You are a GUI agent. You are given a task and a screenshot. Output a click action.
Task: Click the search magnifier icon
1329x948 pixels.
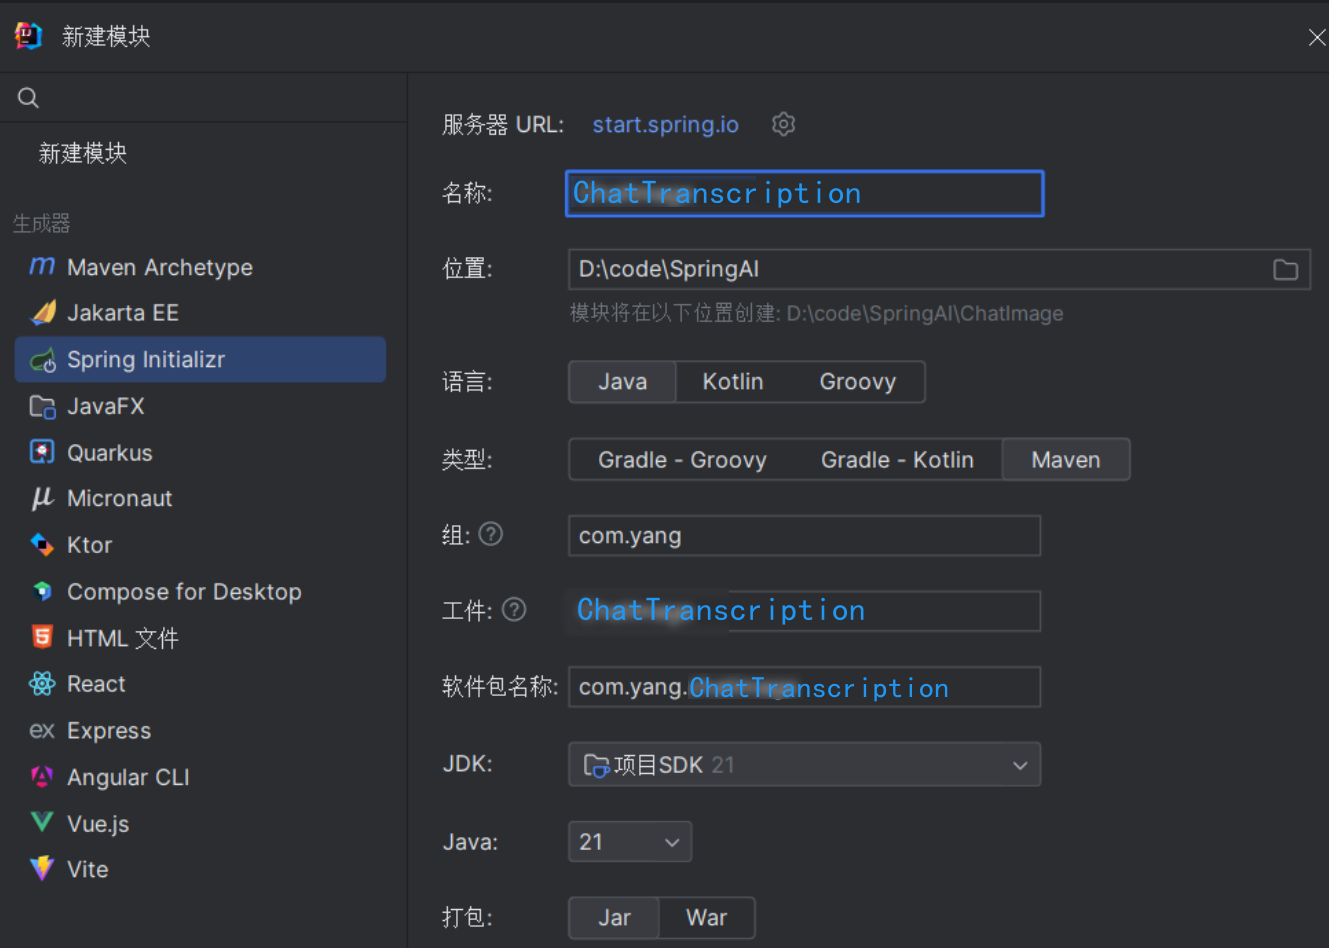click(x=28, y=98)
